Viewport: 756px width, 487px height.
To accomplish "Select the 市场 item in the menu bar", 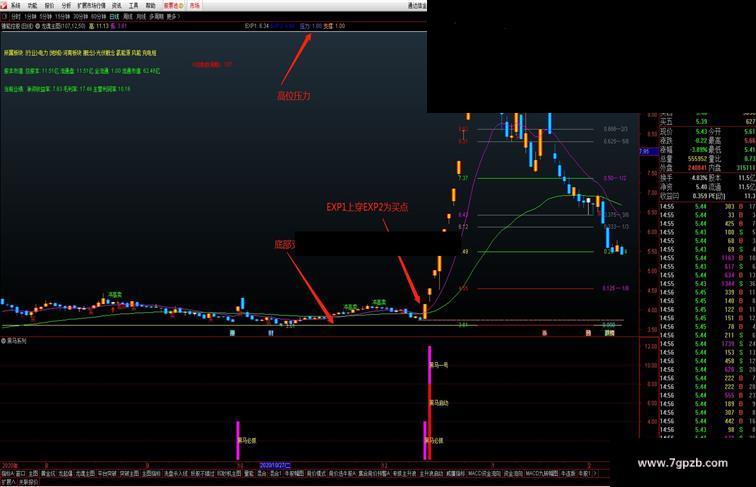I will (x=194, y=6).
